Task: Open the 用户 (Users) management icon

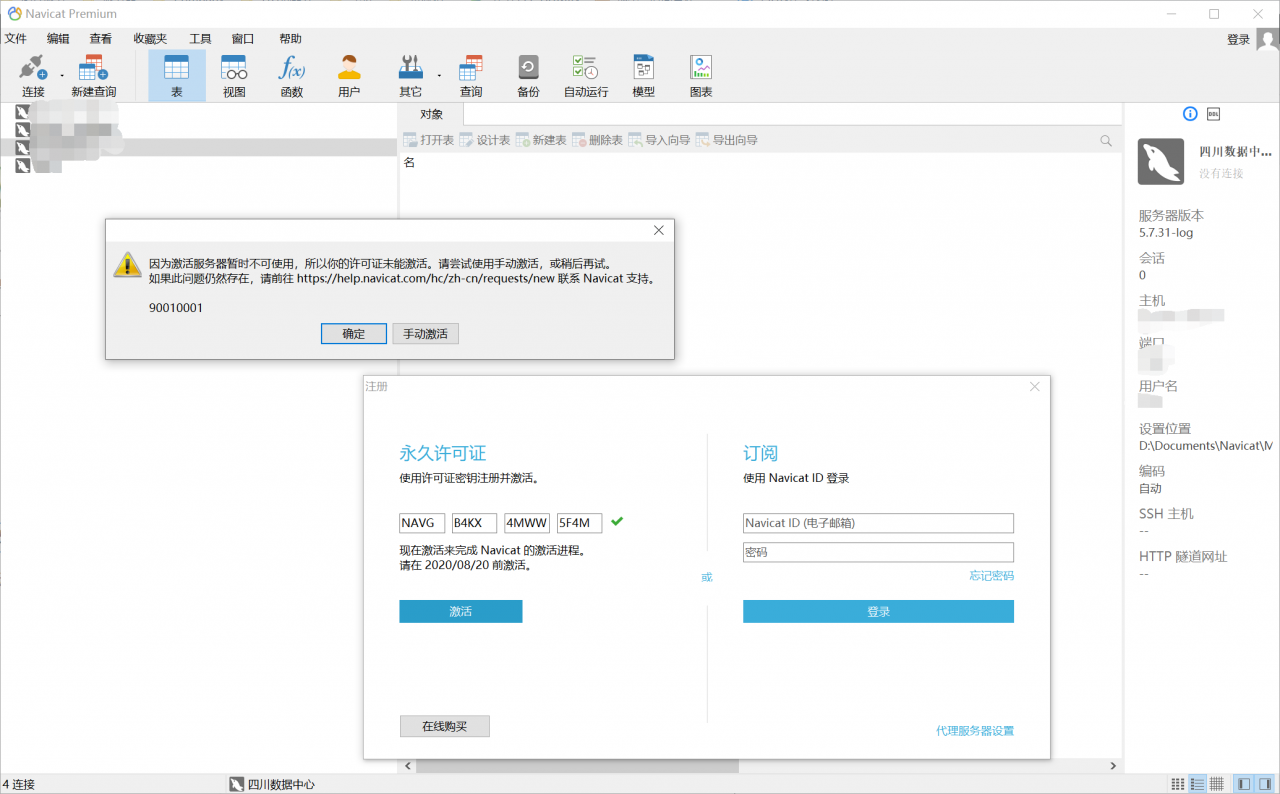Action: click(x=349, y=74)
